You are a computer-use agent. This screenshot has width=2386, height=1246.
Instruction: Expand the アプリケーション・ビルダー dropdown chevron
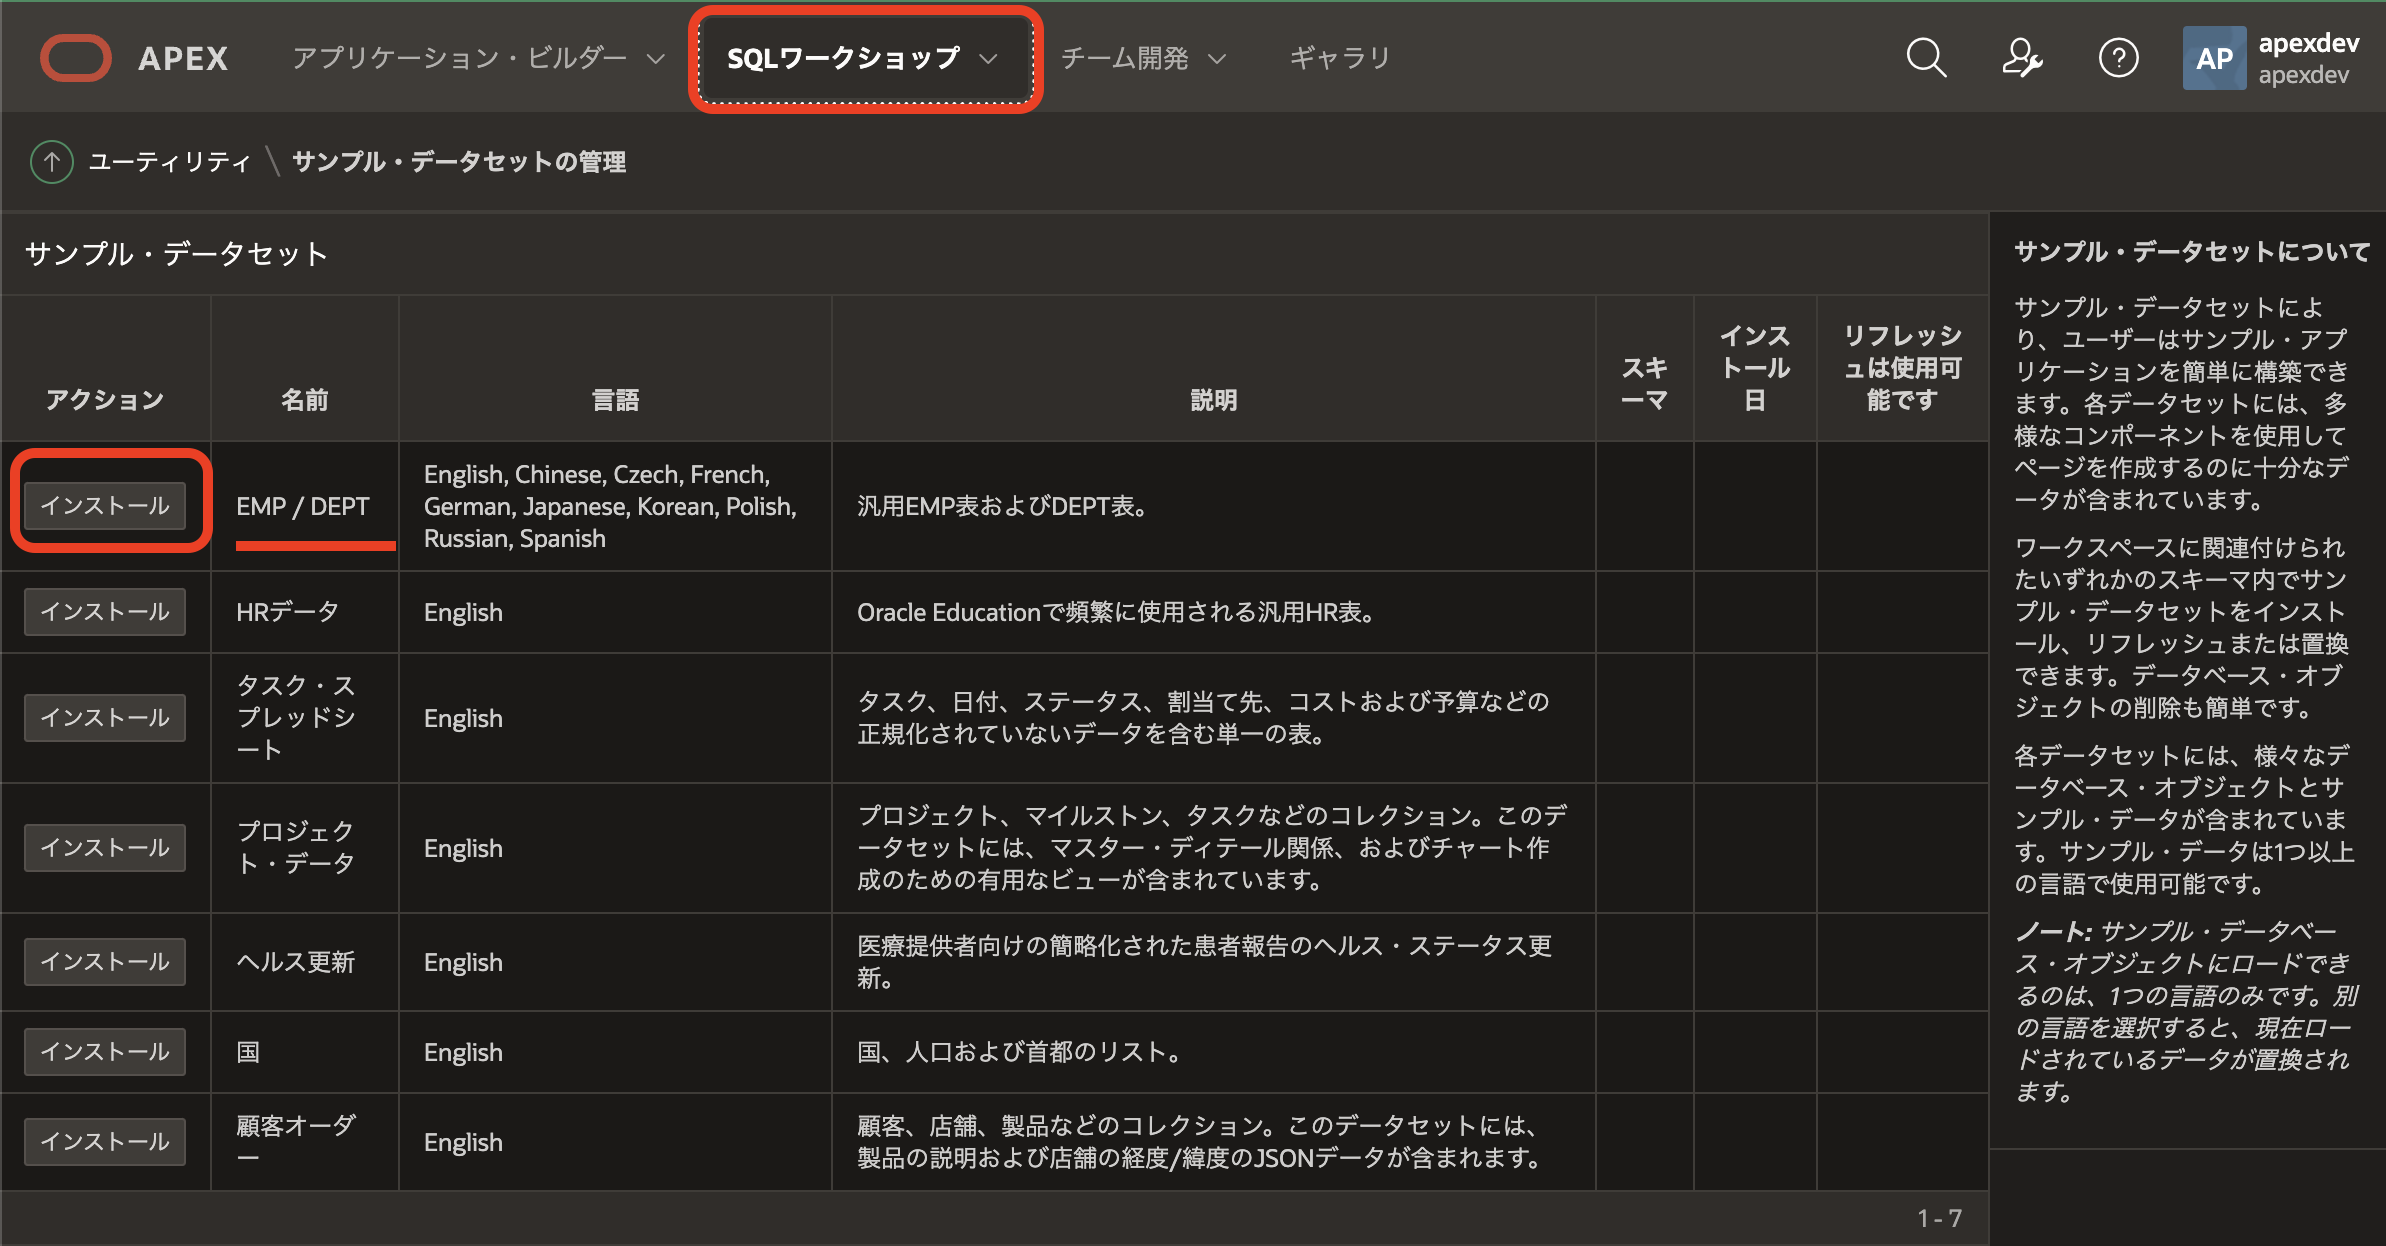point(656,59)
